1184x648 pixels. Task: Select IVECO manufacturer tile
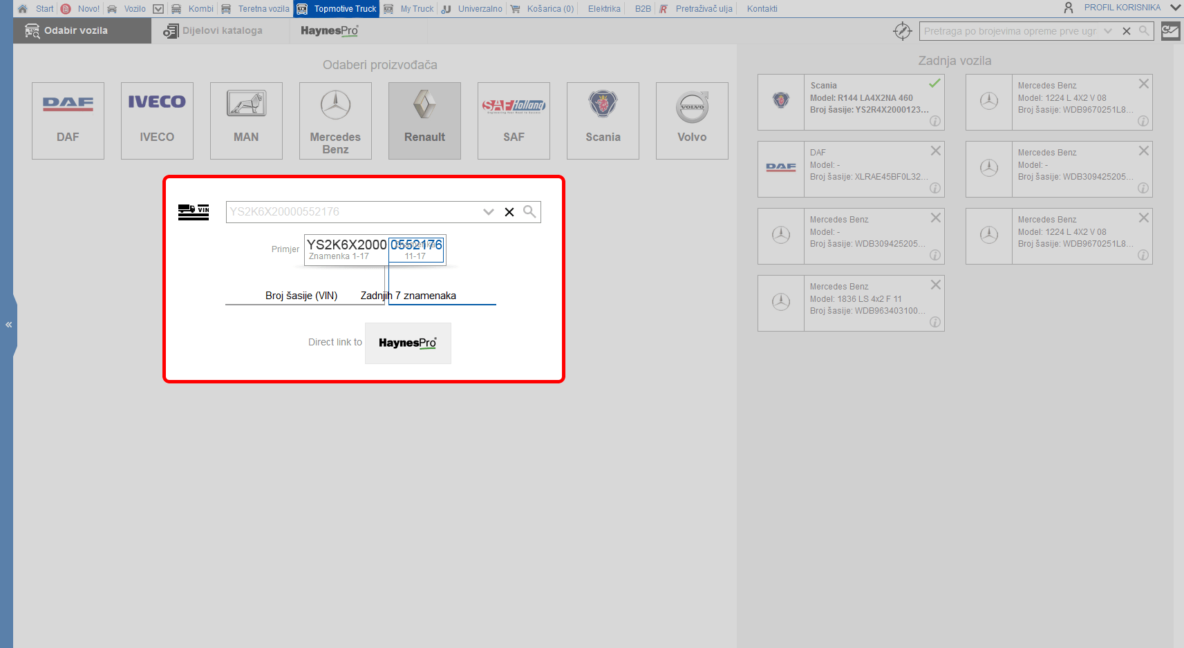pos(157,121)
